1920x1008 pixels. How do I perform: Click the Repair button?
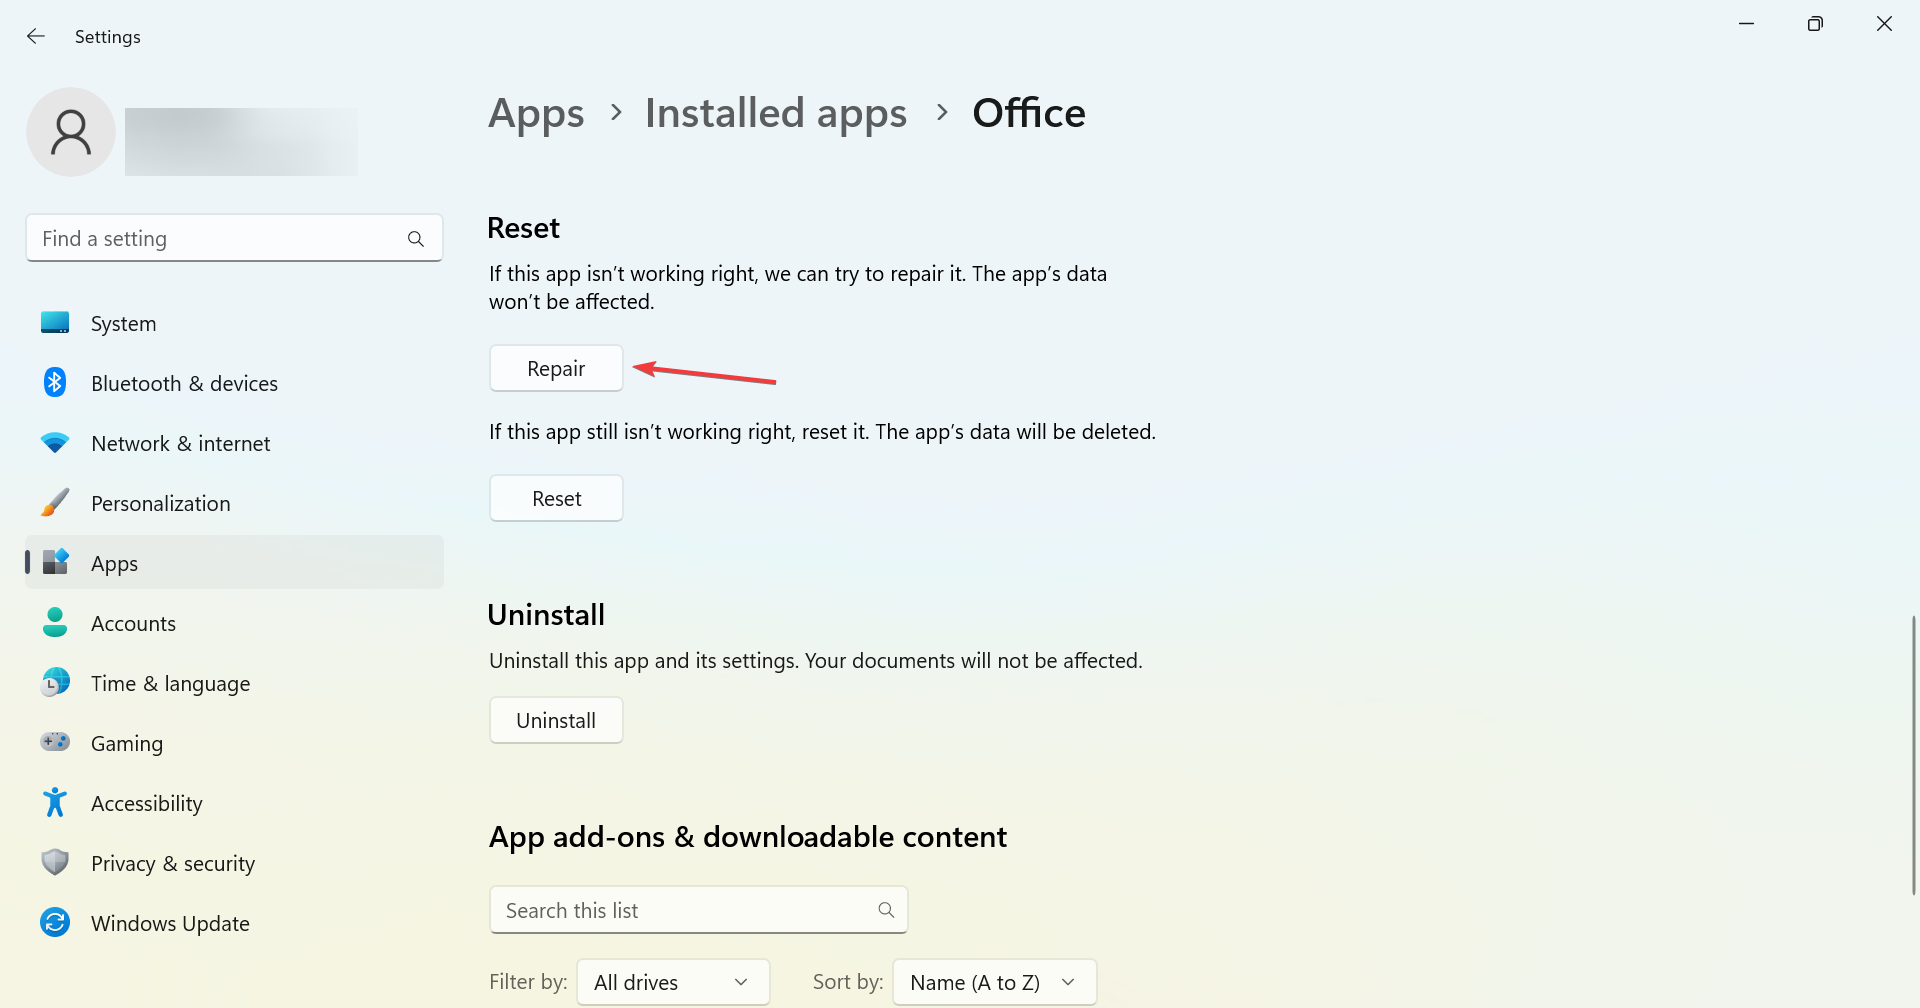556,369
